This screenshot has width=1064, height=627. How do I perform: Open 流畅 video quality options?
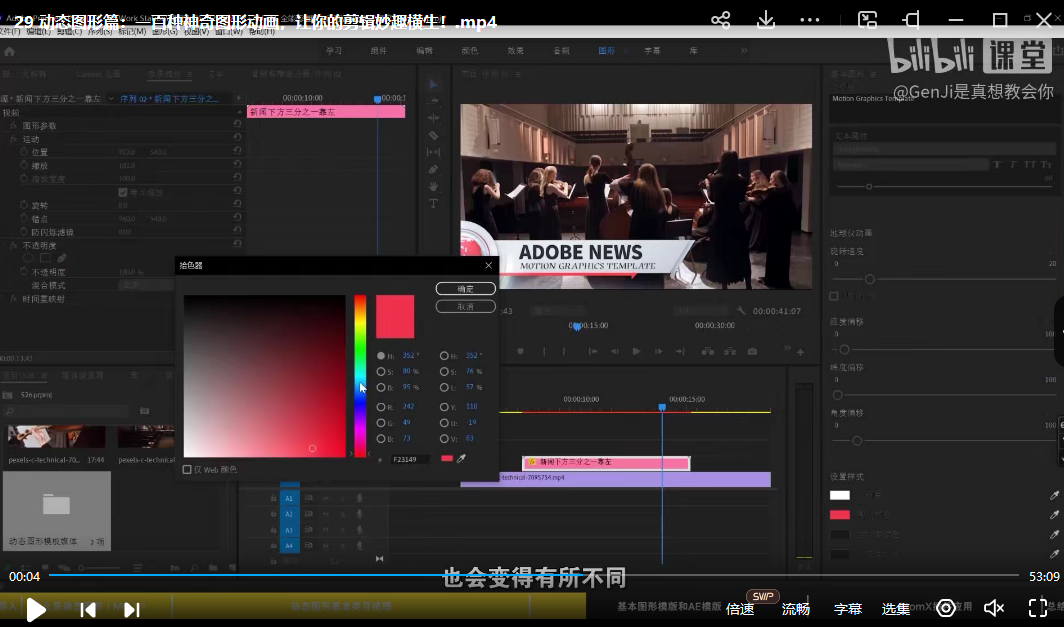(x=795, y=609)
